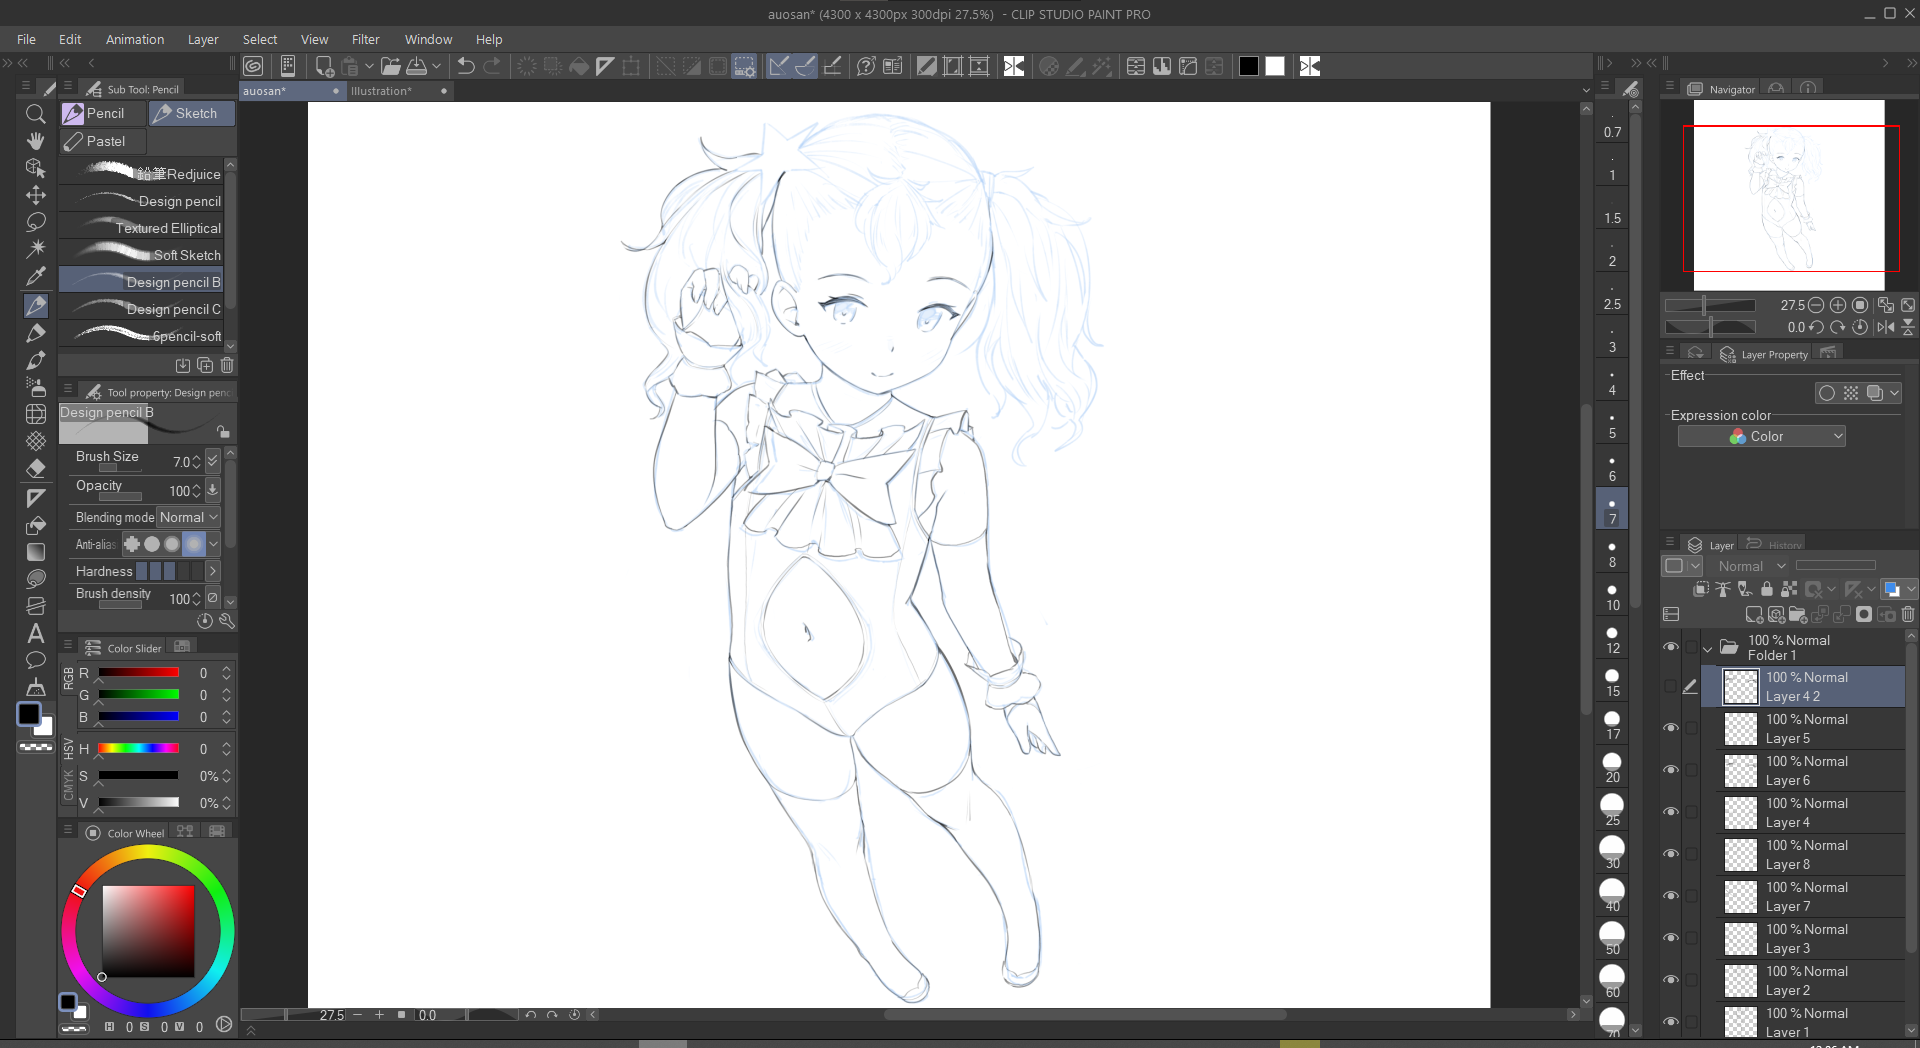Select the Pastel sub tool group
This screenshot has width=1920, height=1048.
(x=103, y=141)
